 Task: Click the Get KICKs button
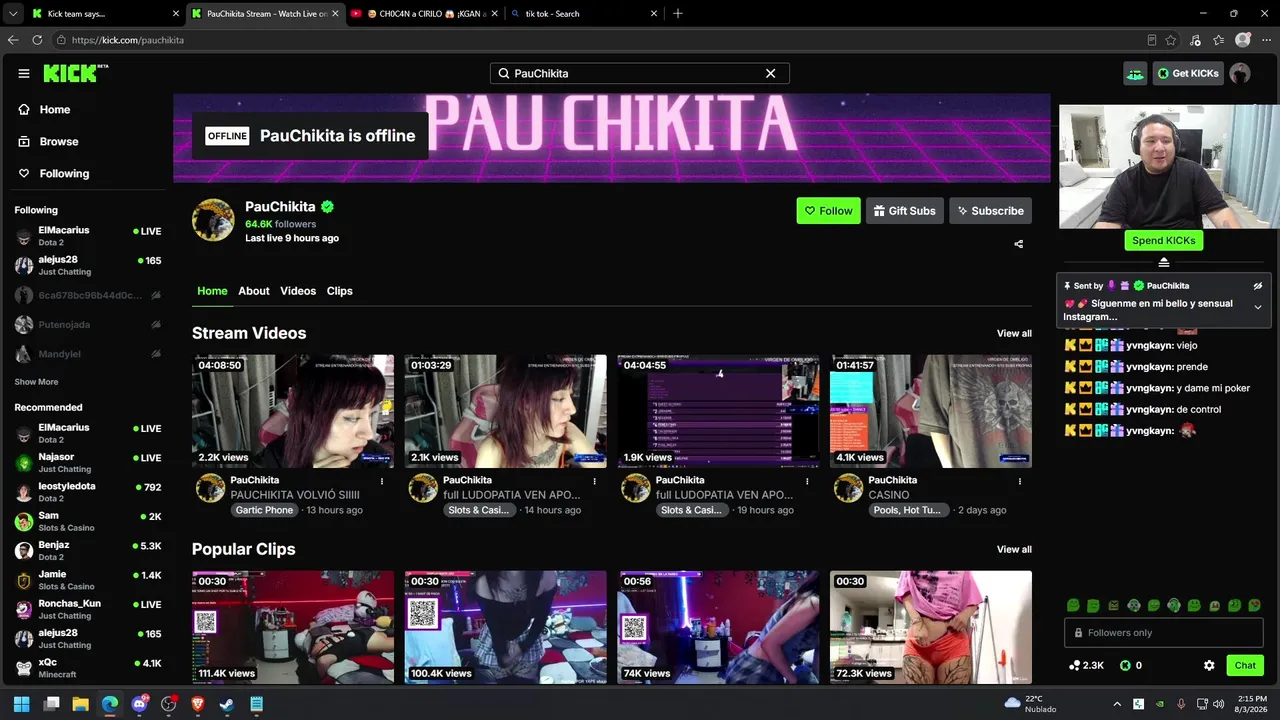tap(1188, 73)
